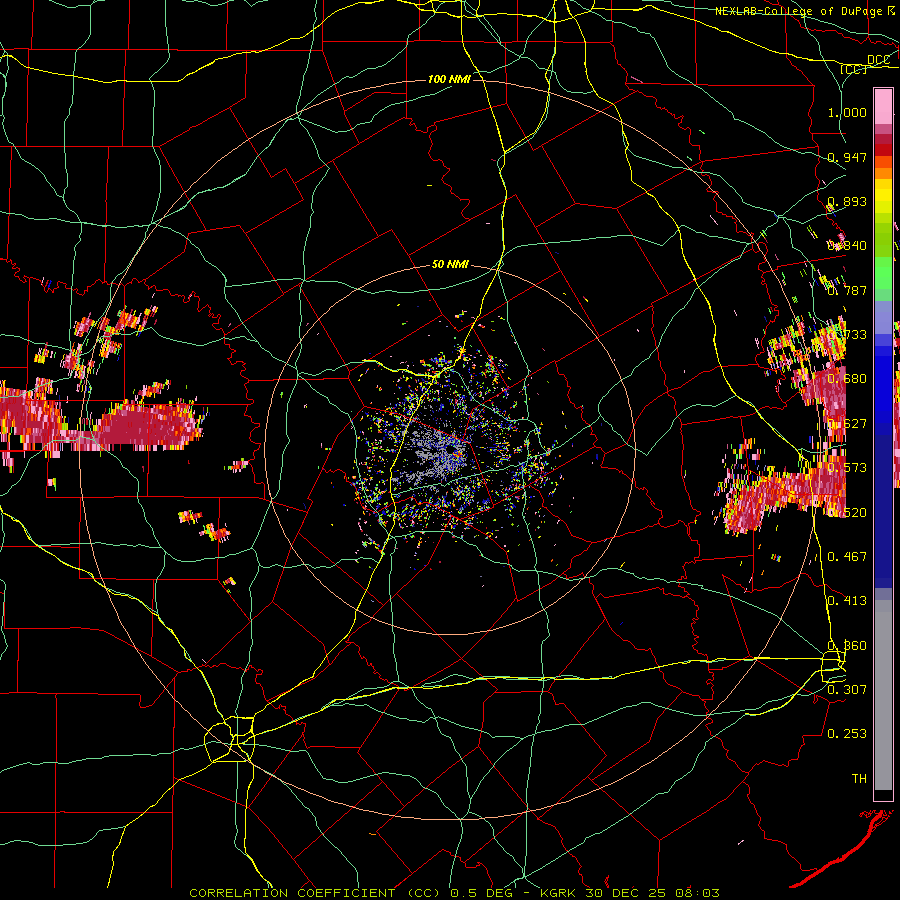The width and height of the screenshot is (900, 900).
Task: Click the 0.520 scale value
Action: 847,512
